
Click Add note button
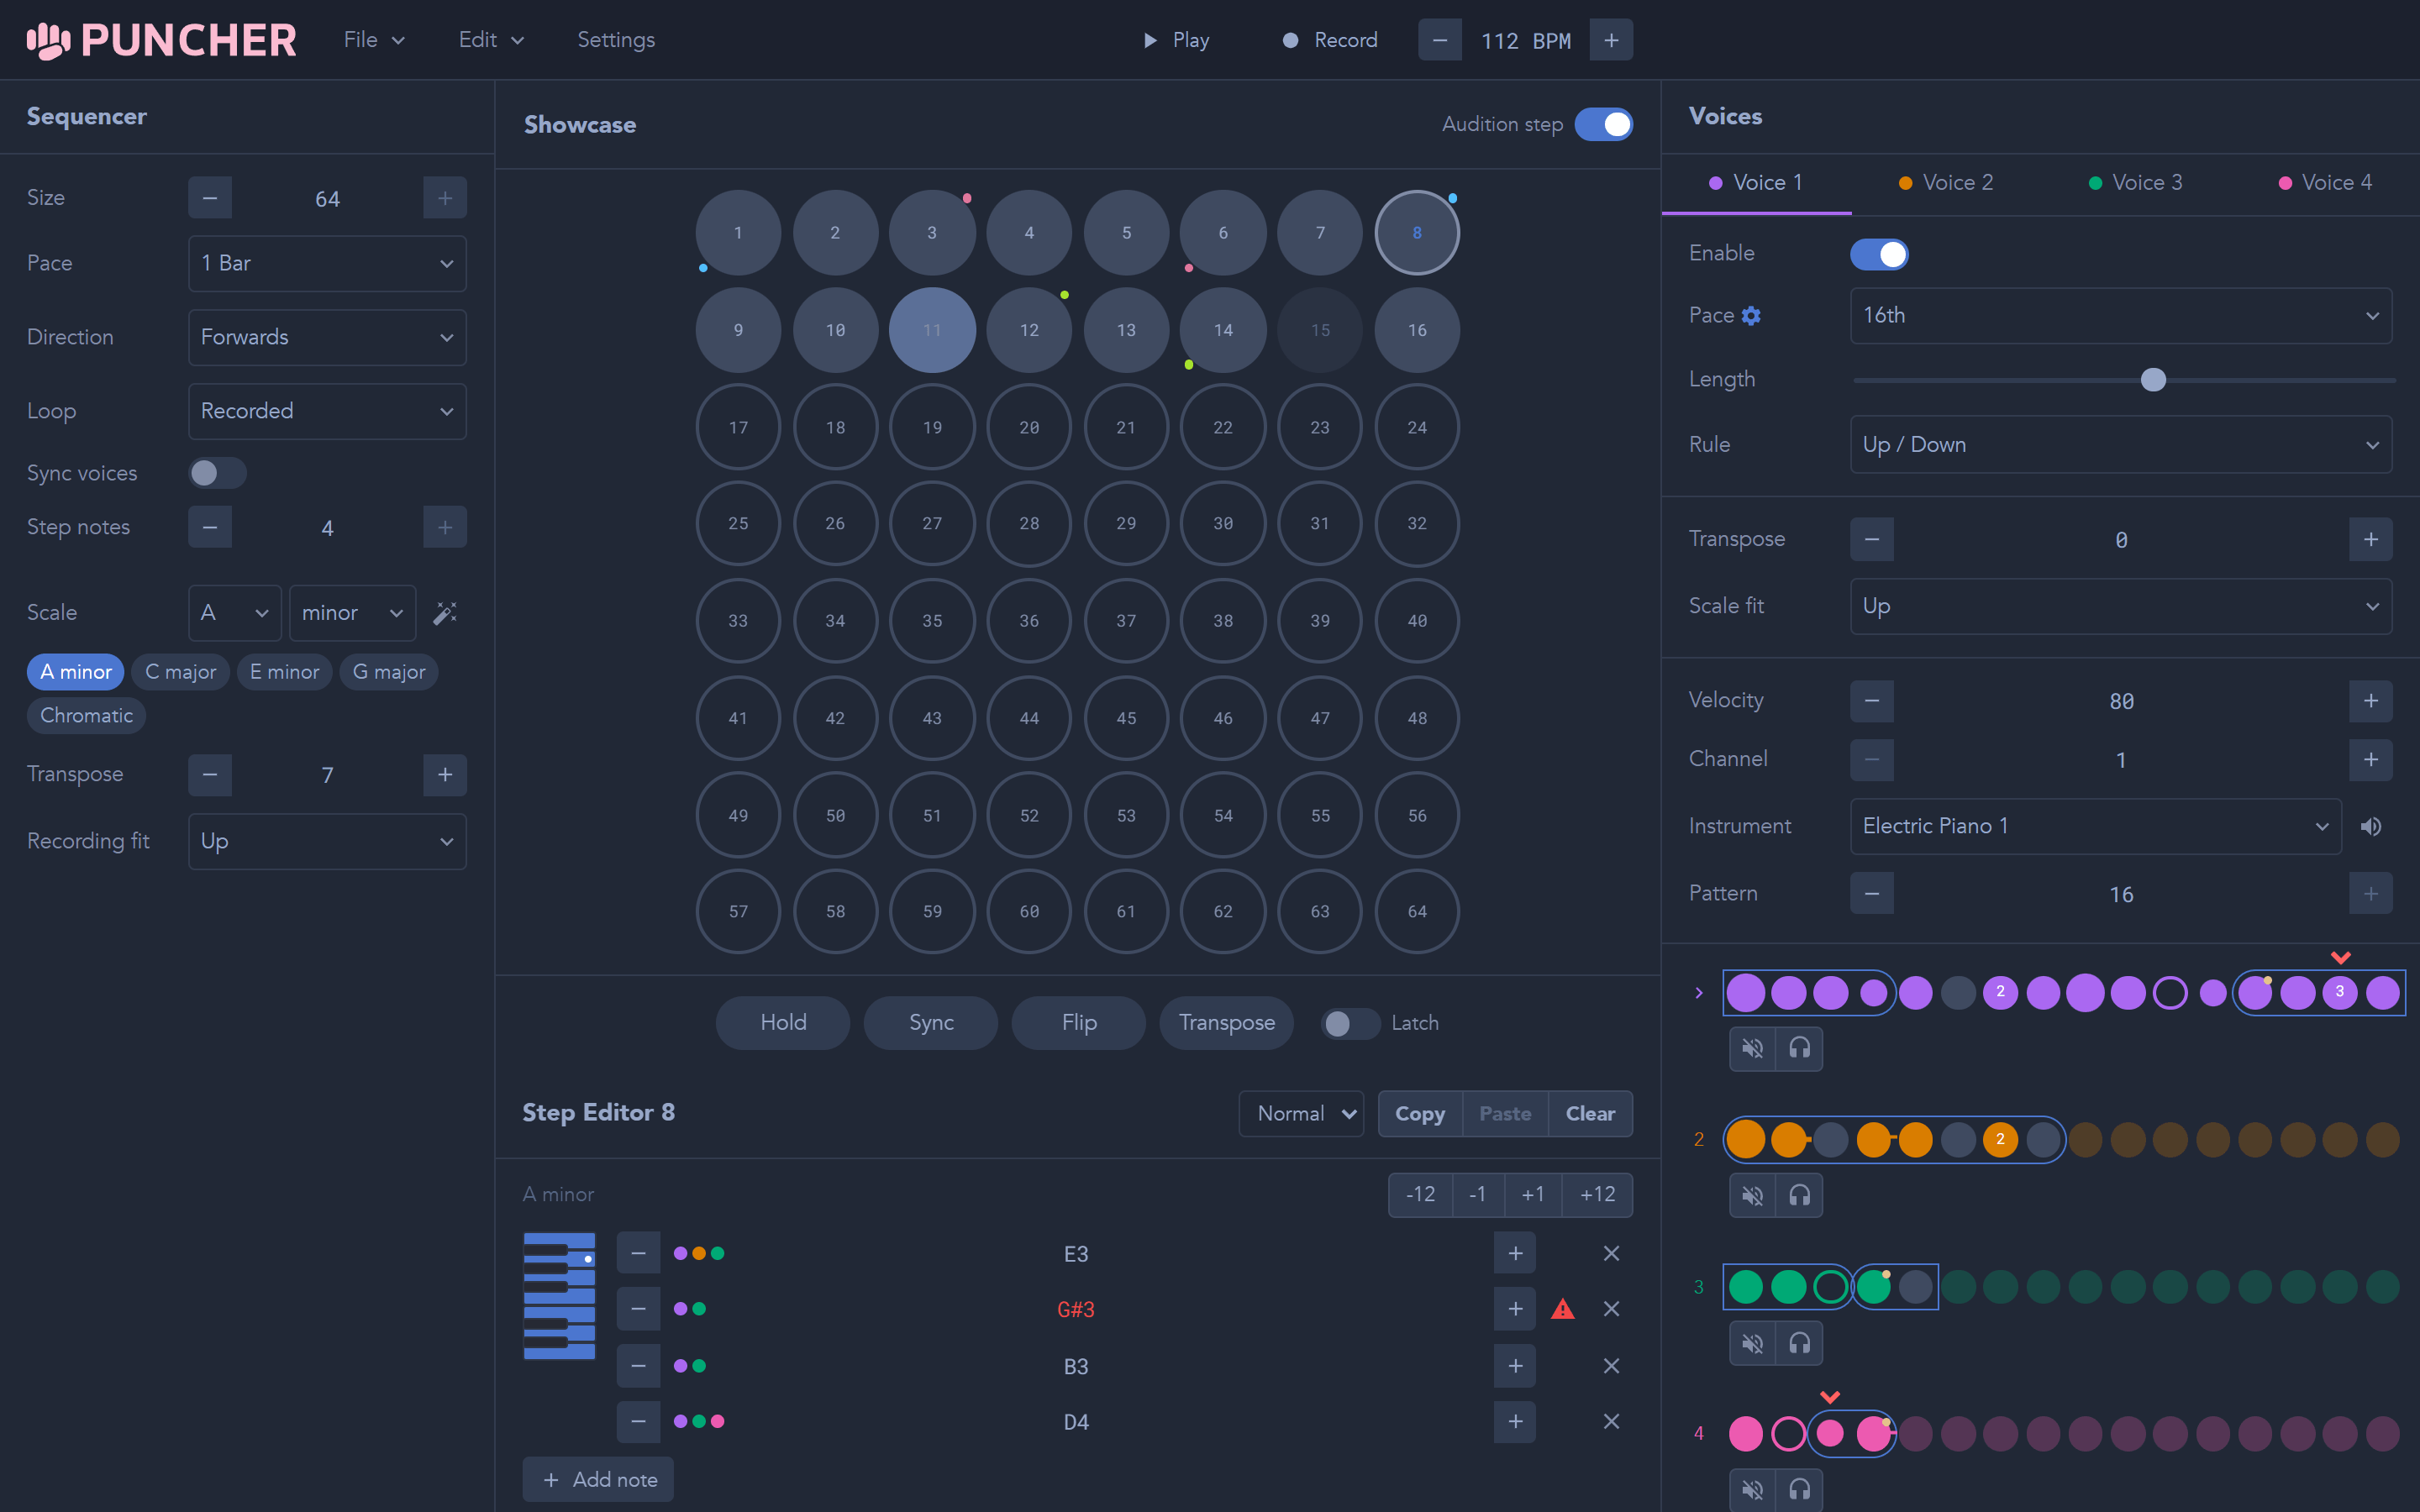point(598,1480)
